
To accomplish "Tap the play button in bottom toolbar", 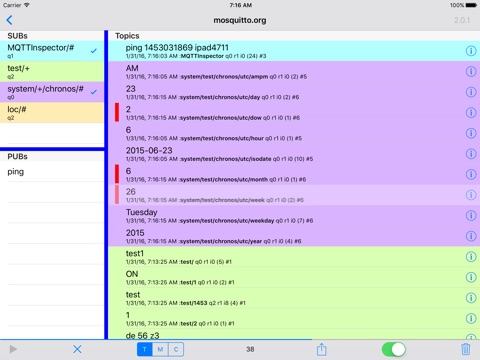I will pyautogui.click(x=13, y=349).
